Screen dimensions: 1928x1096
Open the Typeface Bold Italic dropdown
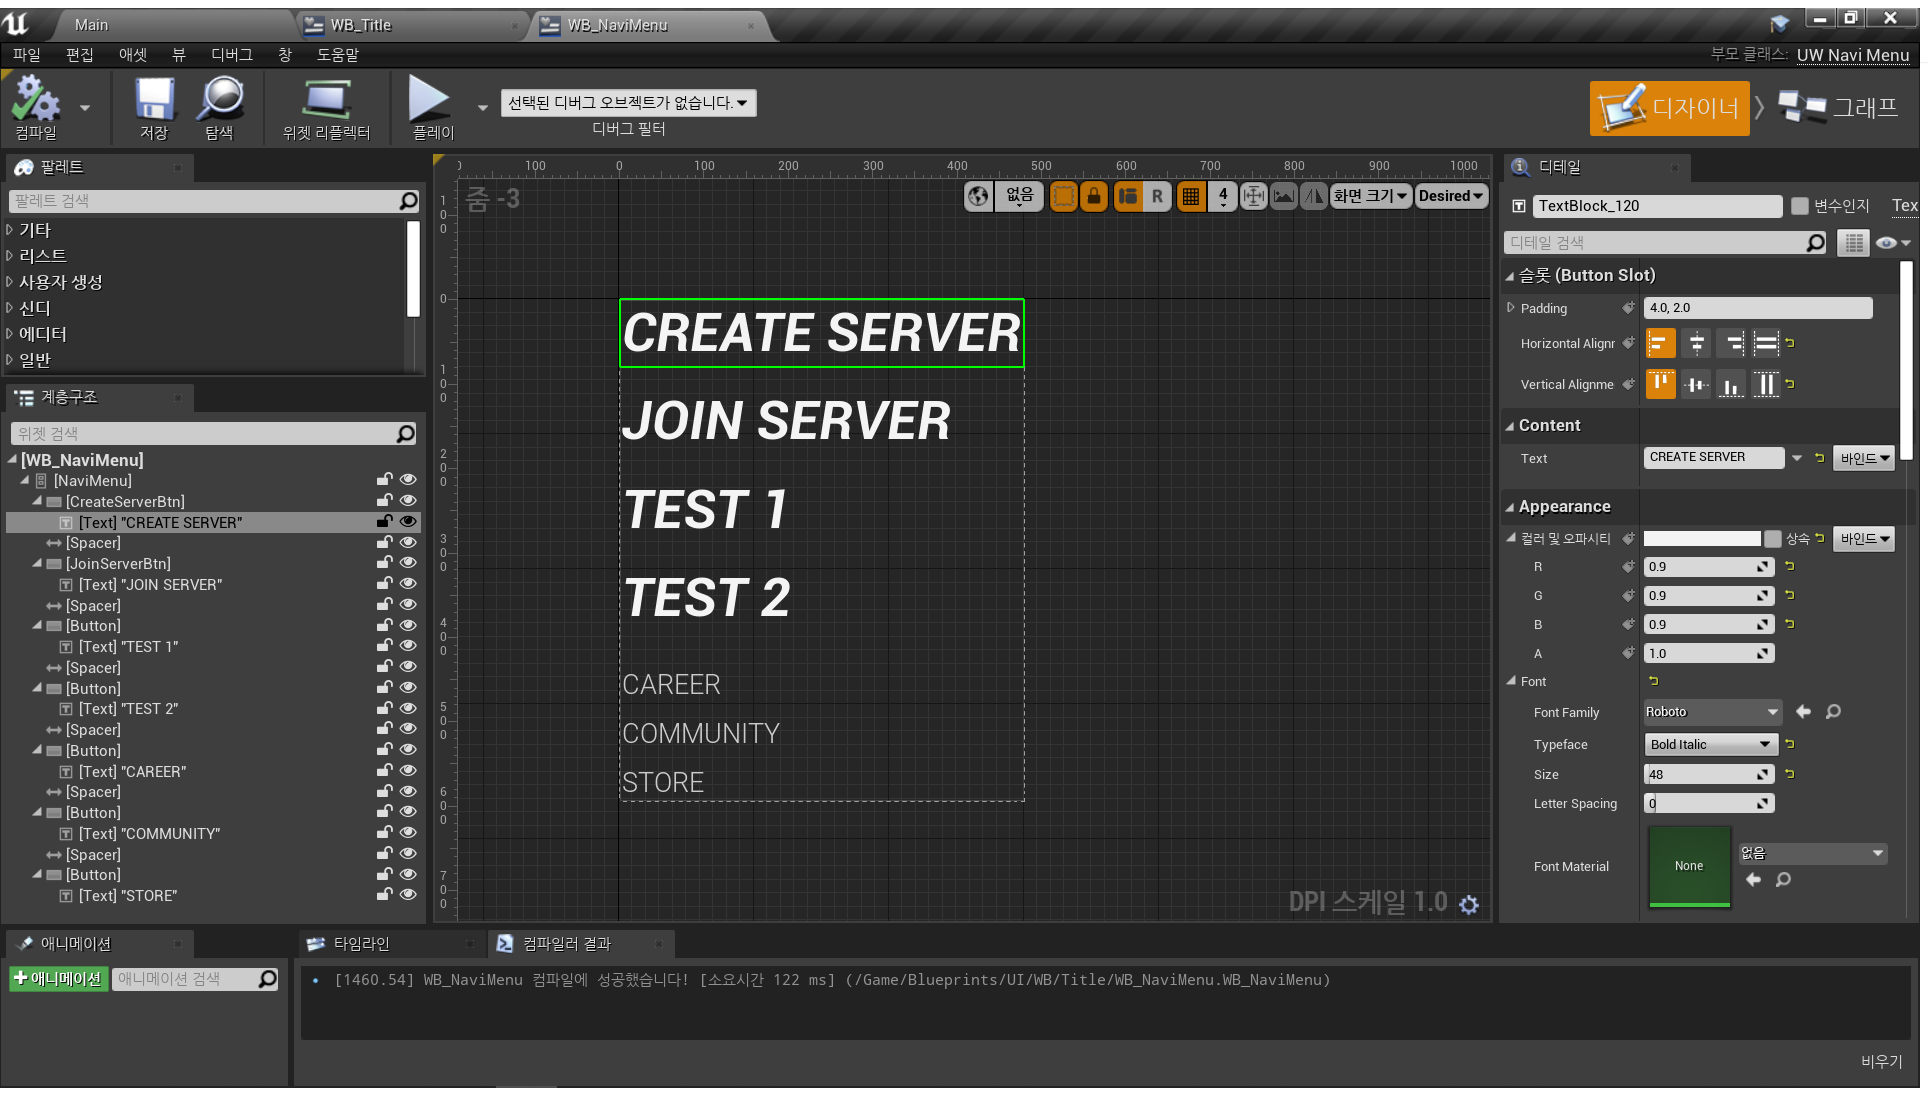pos(1711,744)
